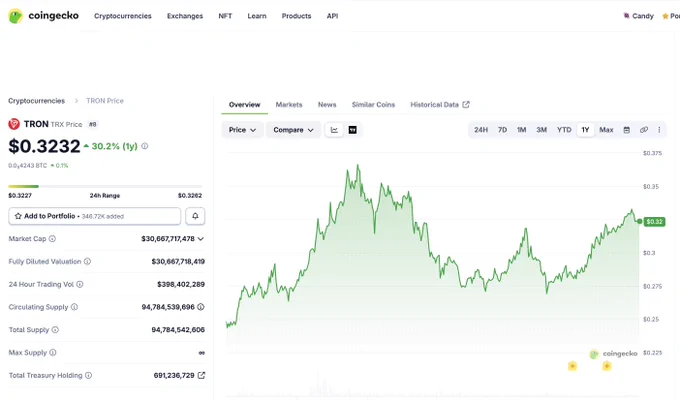Viewport: 680px width, 401px height.
Task: Click the coingecko wordmark
Action: pyautogui.click(x=53, y=16)
